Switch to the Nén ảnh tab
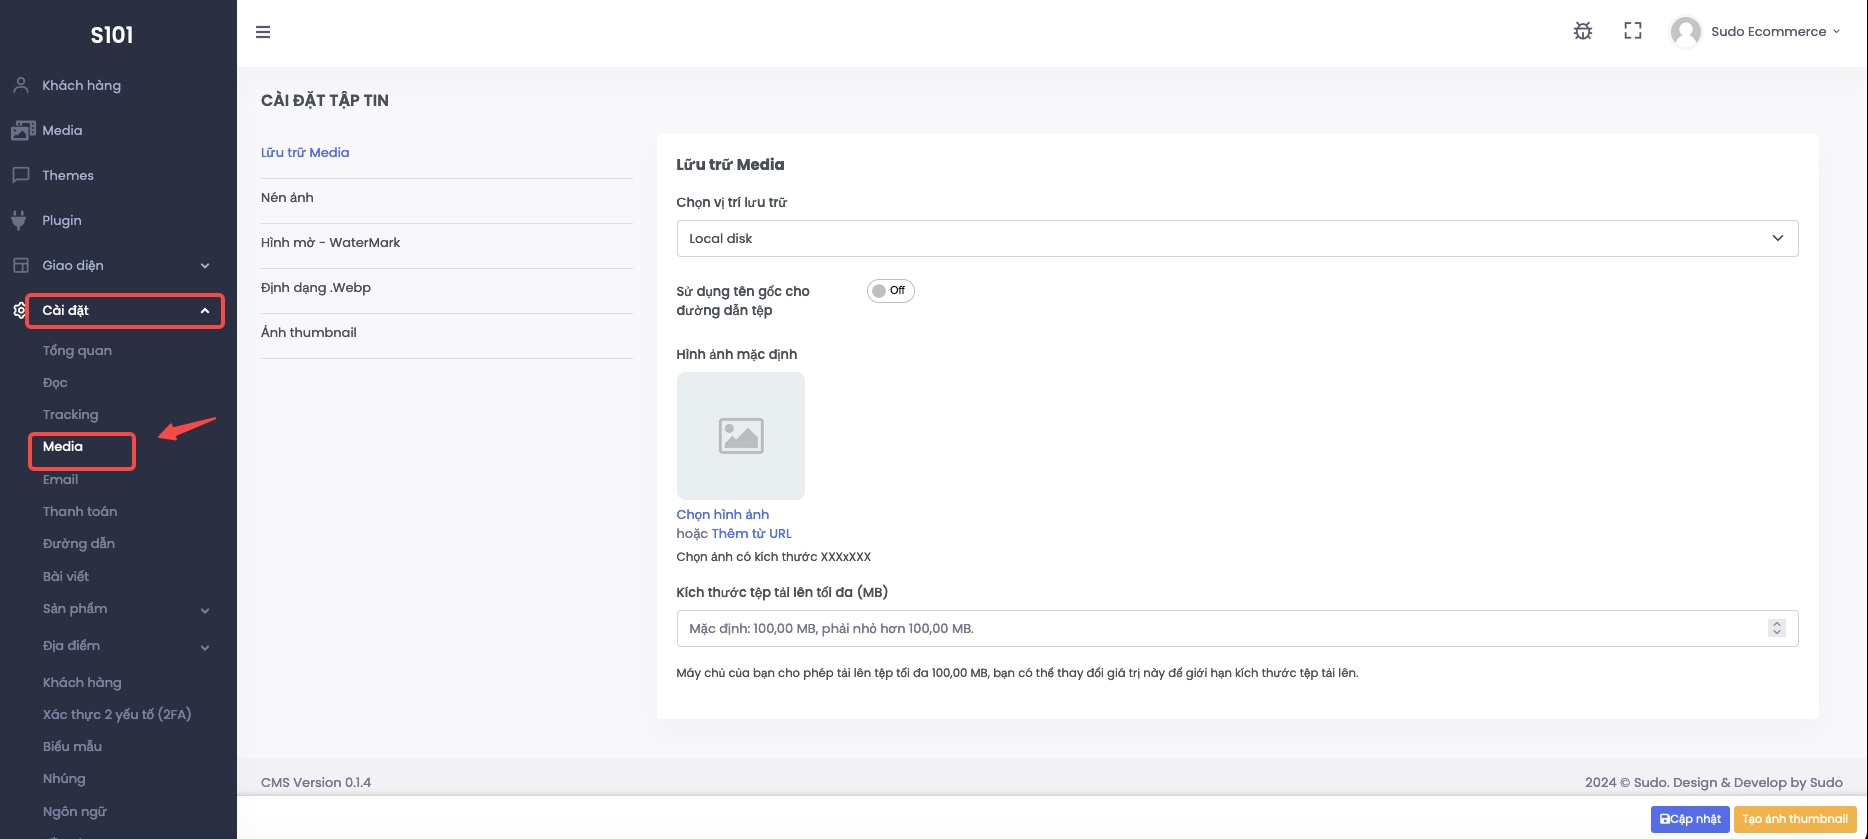 coord(287,198)
